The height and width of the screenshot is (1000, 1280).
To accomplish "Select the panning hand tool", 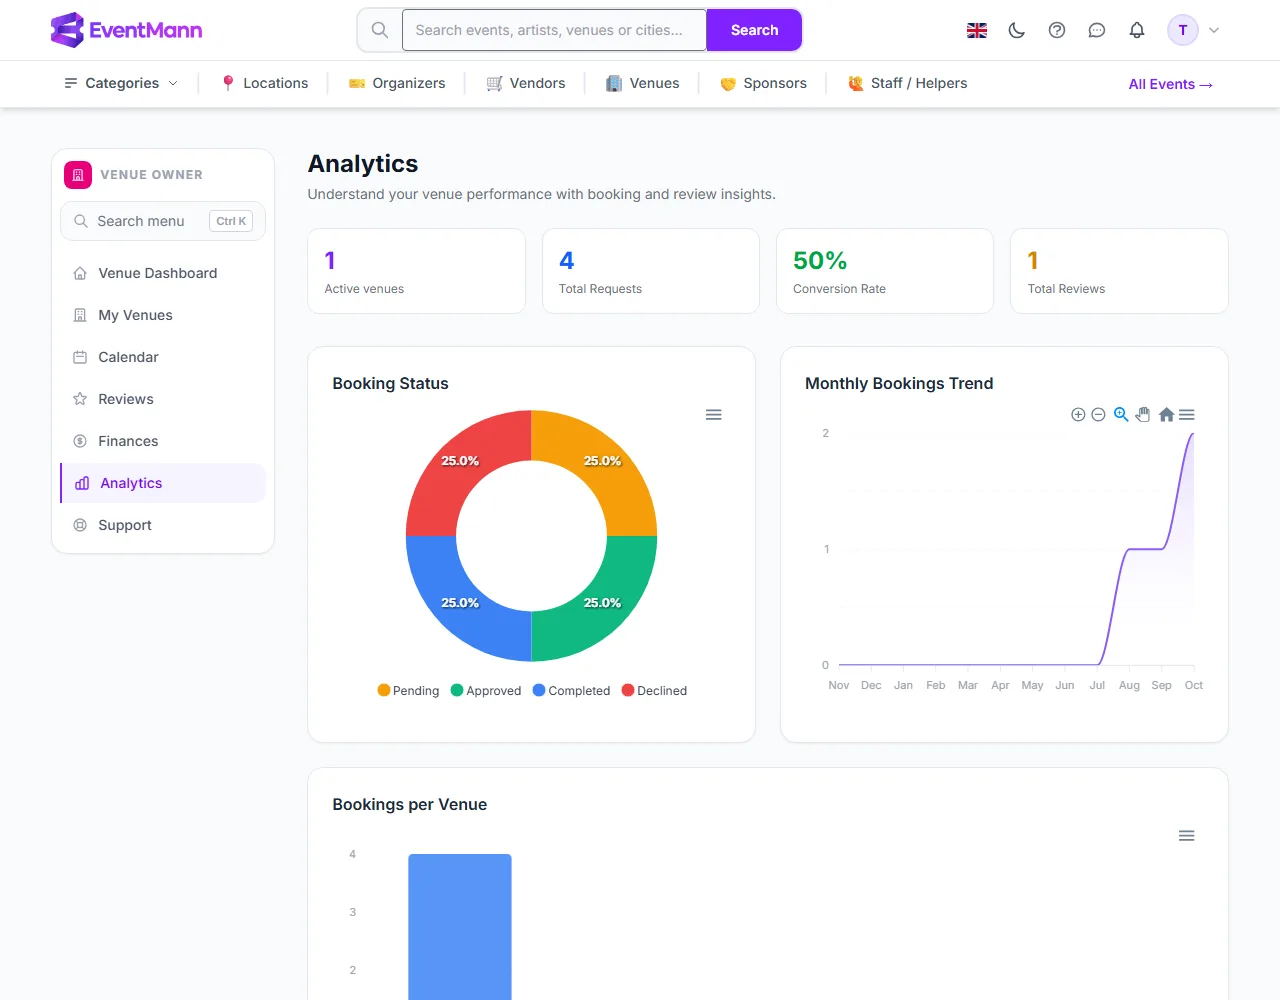I will click(x=1143, y=415).
